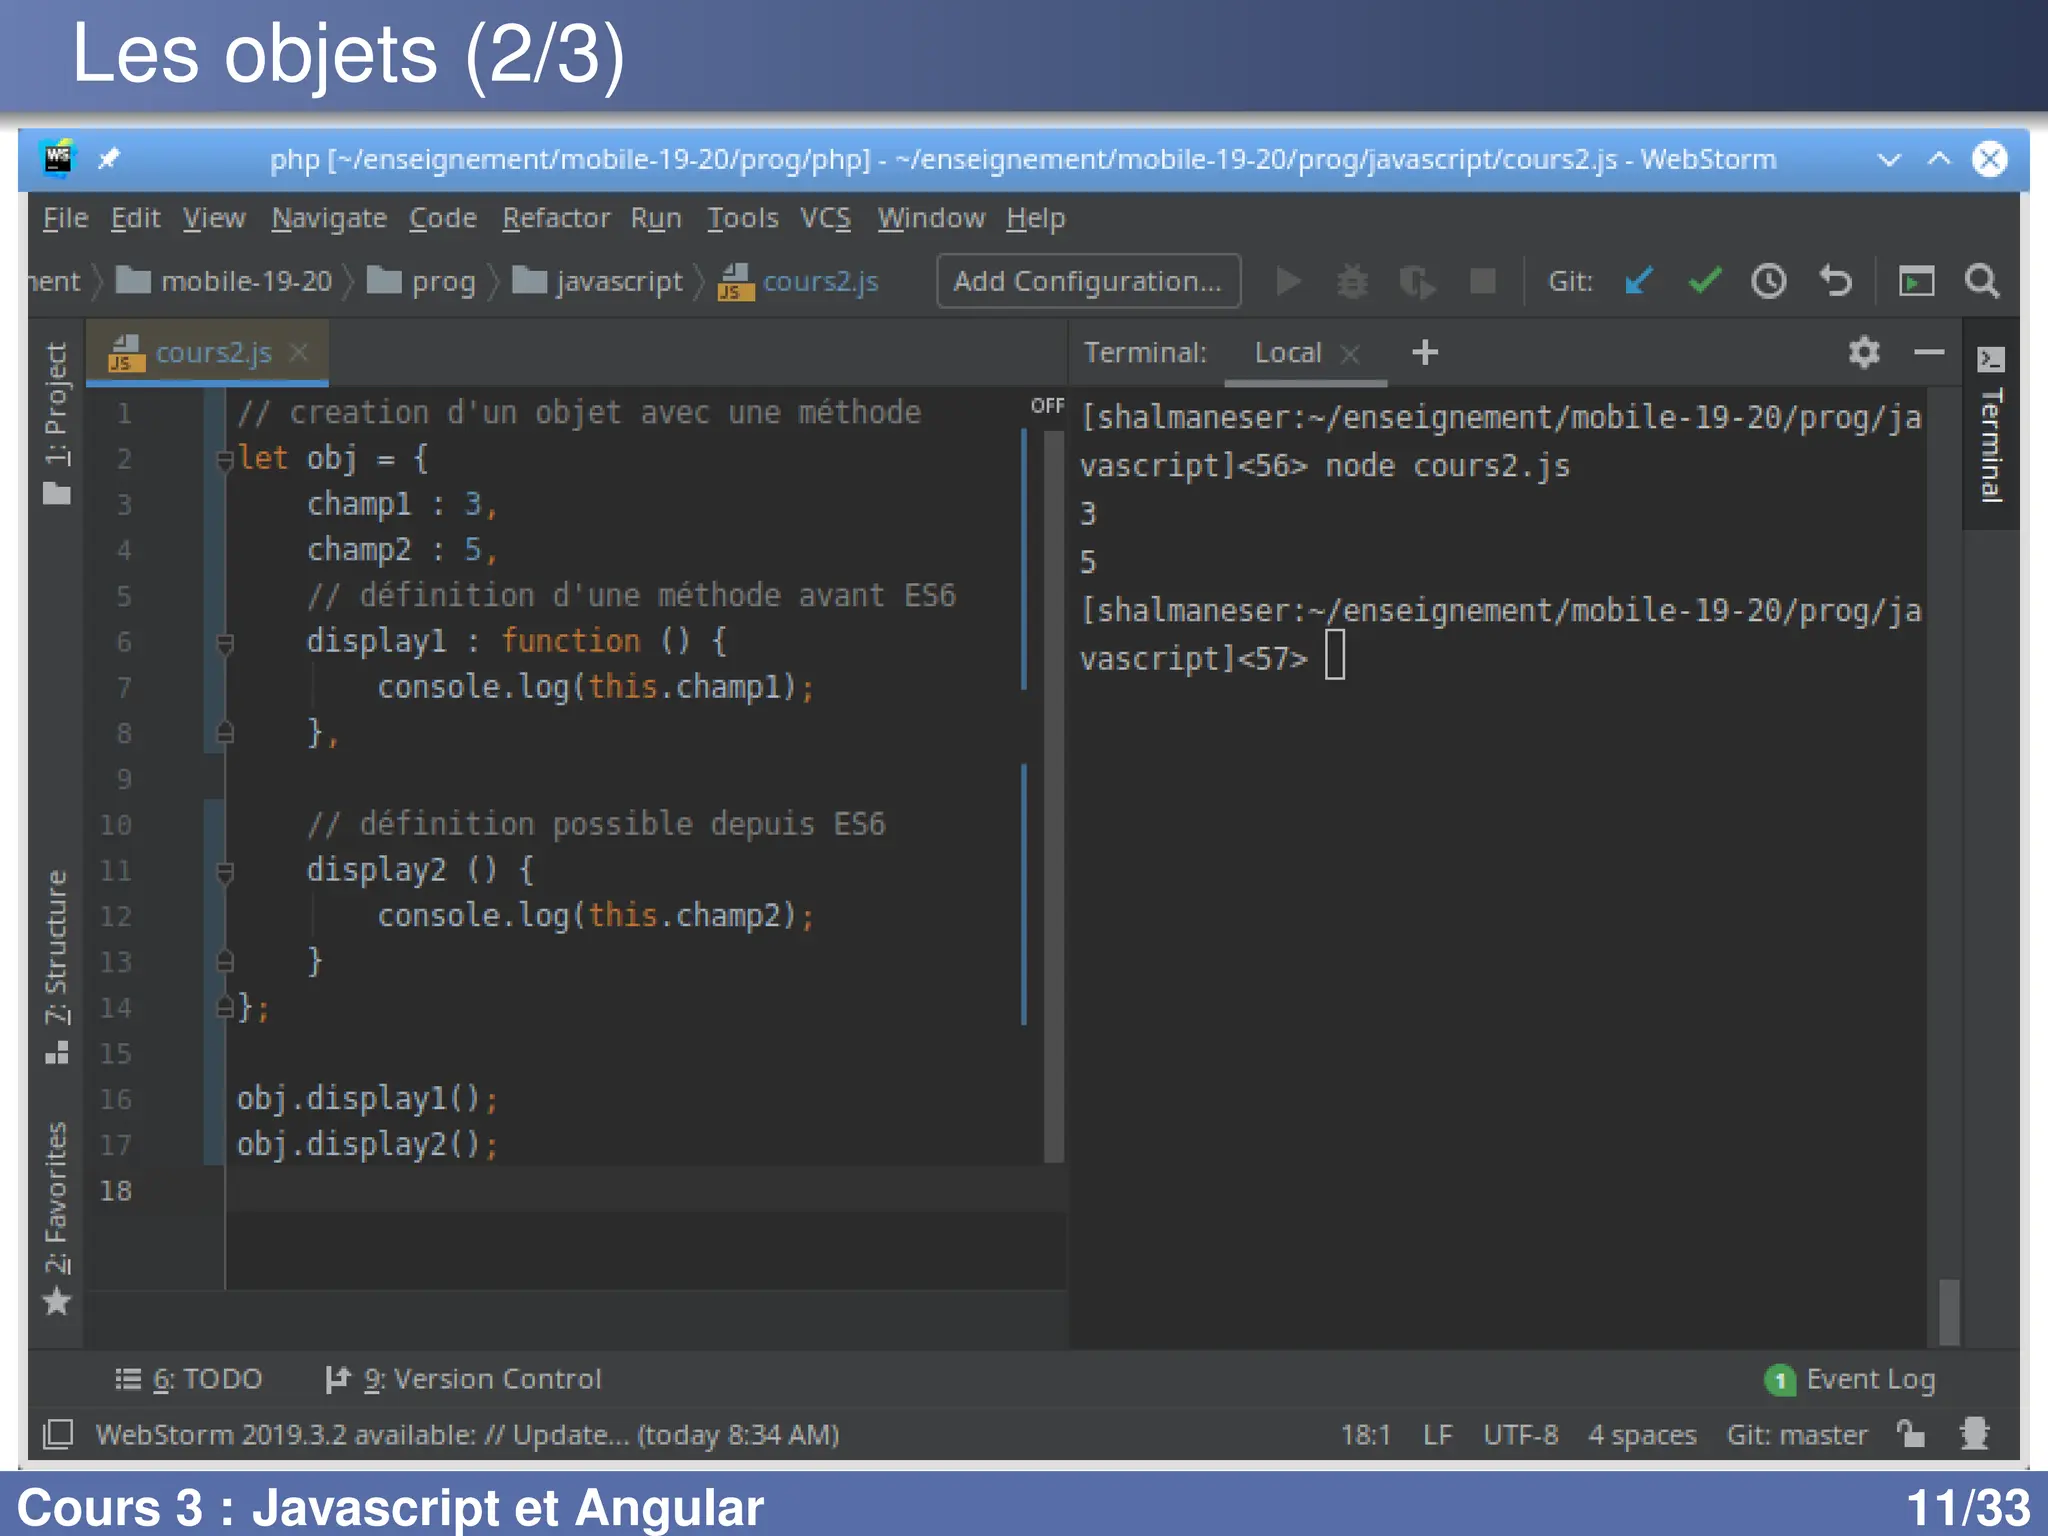Close the cours2.js editor tab
This screenshot has height=1536, width=2048.
tap(298, 353)
